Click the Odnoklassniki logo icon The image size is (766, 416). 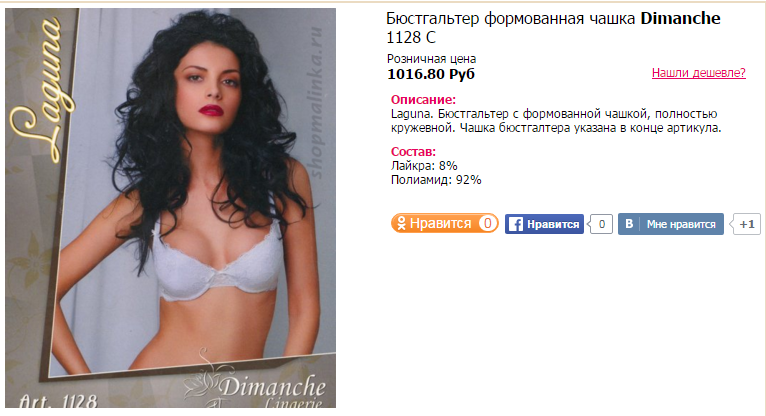[401, 223]
